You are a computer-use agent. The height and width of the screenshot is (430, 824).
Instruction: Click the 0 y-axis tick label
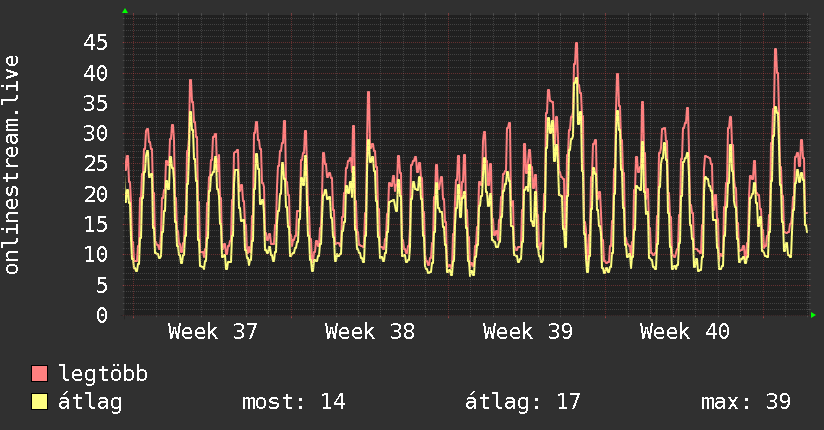[102, 315]
